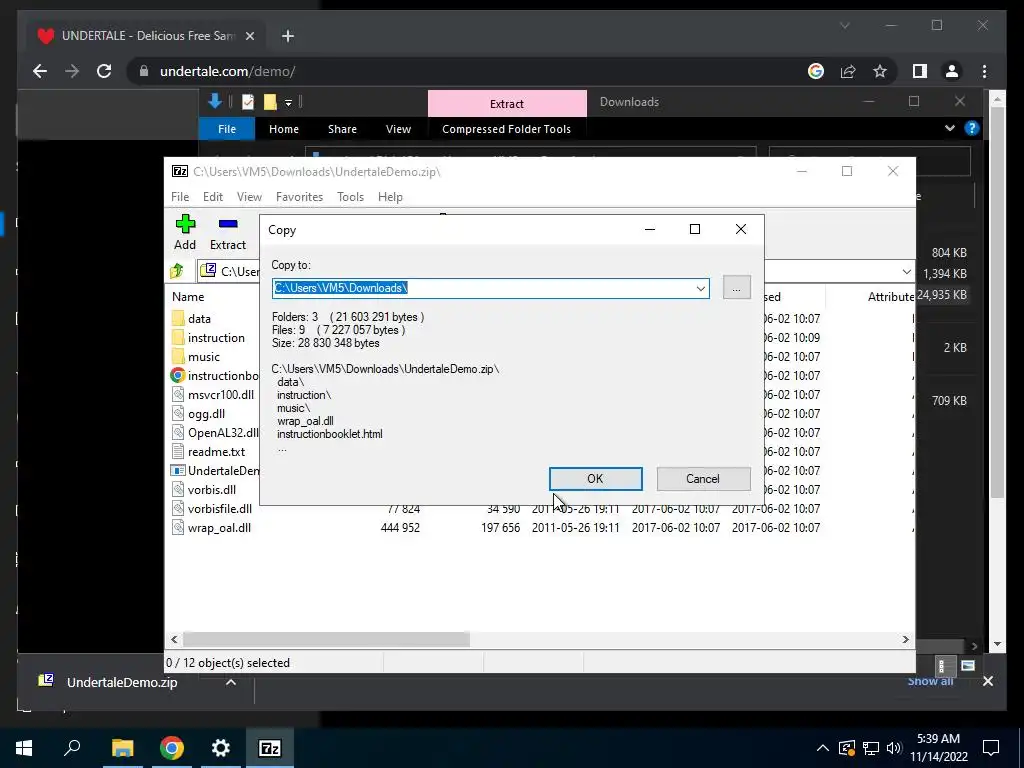Image resolution: width=1024 pixels, height=768 pixels.
Task: Click the Attributes column header
Action: point(891,296)
